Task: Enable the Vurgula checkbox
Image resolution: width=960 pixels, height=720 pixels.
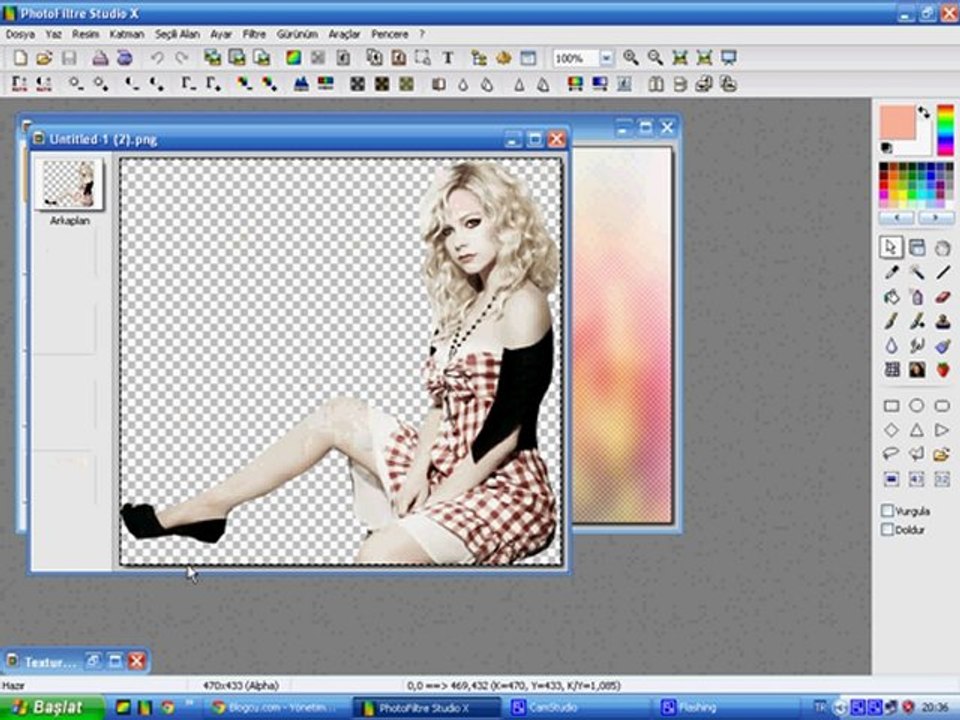Action: [887, 511]
